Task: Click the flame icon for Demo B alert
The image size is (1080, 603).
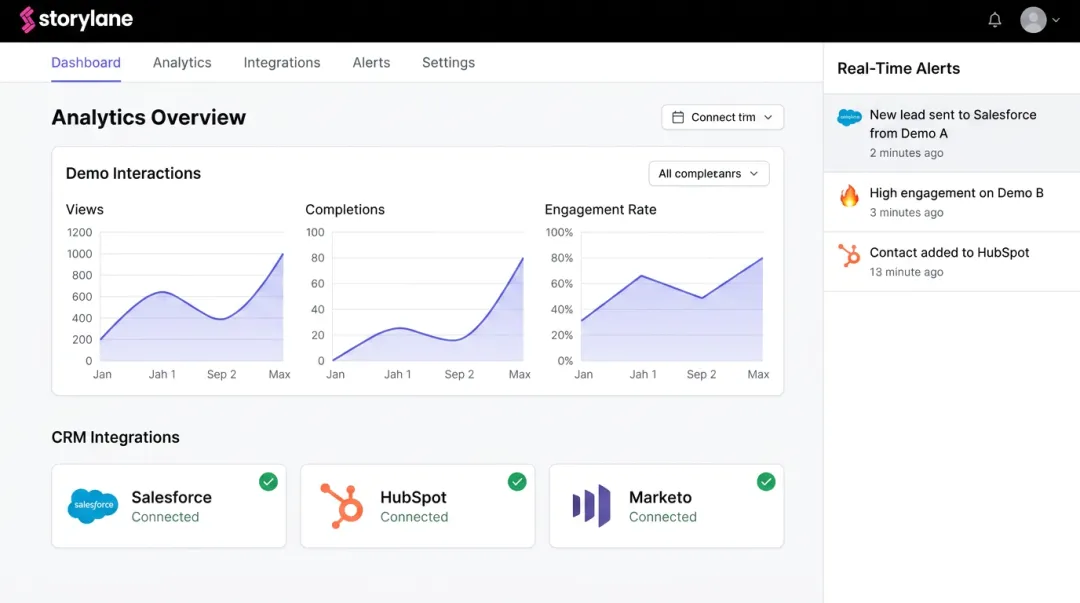Action: (x=849, y=196)
